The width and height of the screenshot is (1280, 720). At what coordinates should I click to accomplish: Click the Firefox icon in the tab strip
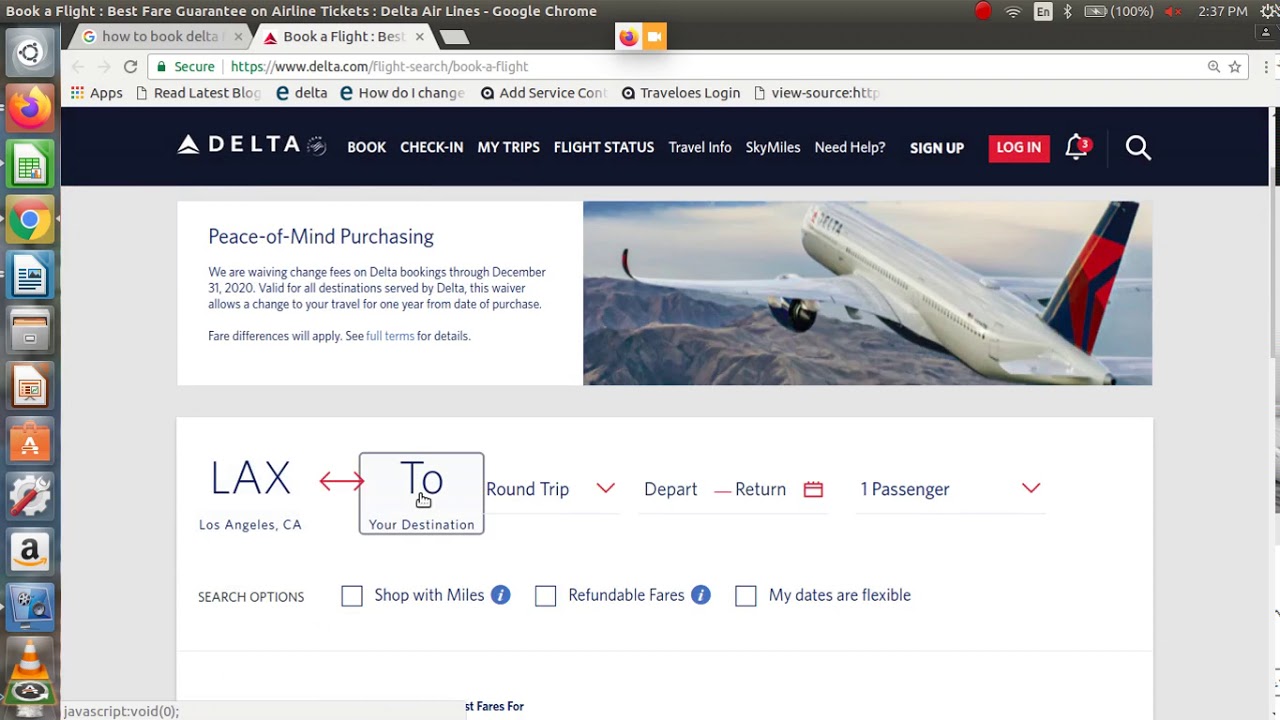coord(628,37)
